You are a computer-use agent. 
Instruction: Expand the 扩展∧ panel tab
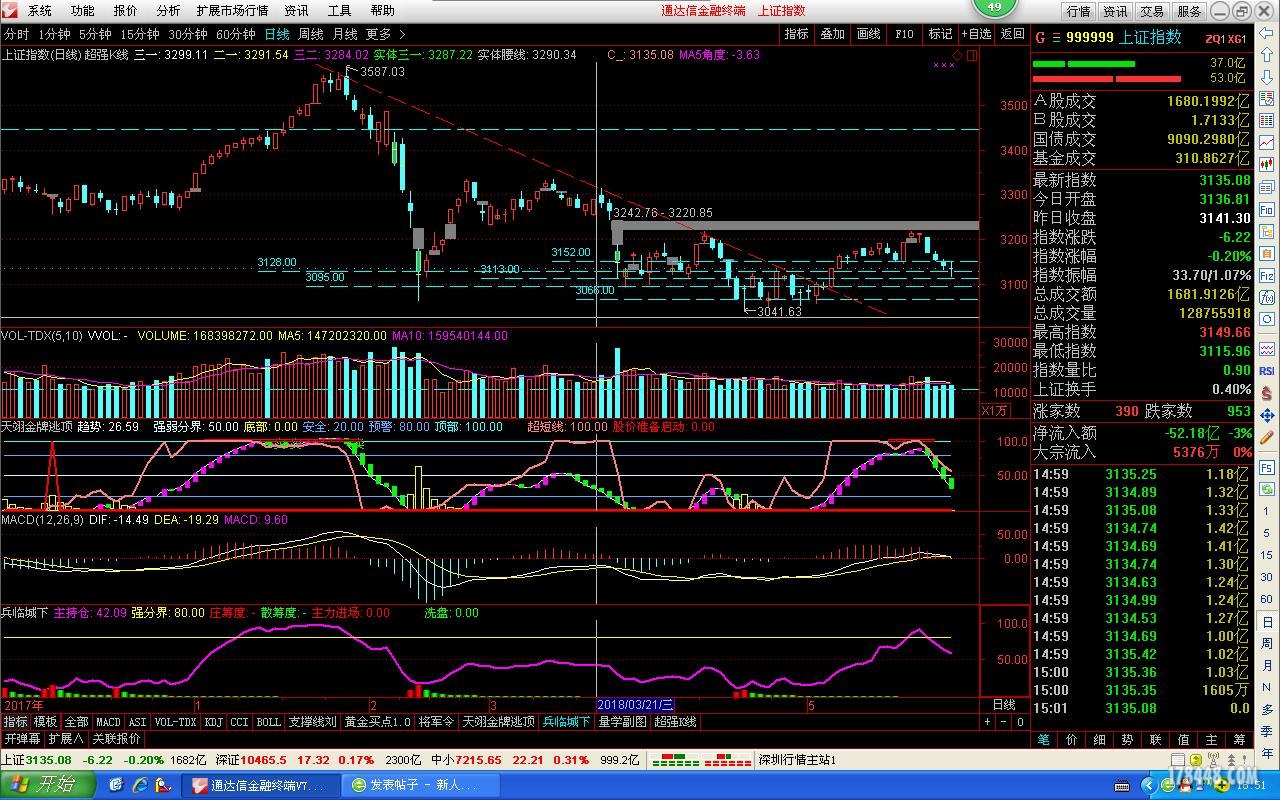tap(67, 739)
